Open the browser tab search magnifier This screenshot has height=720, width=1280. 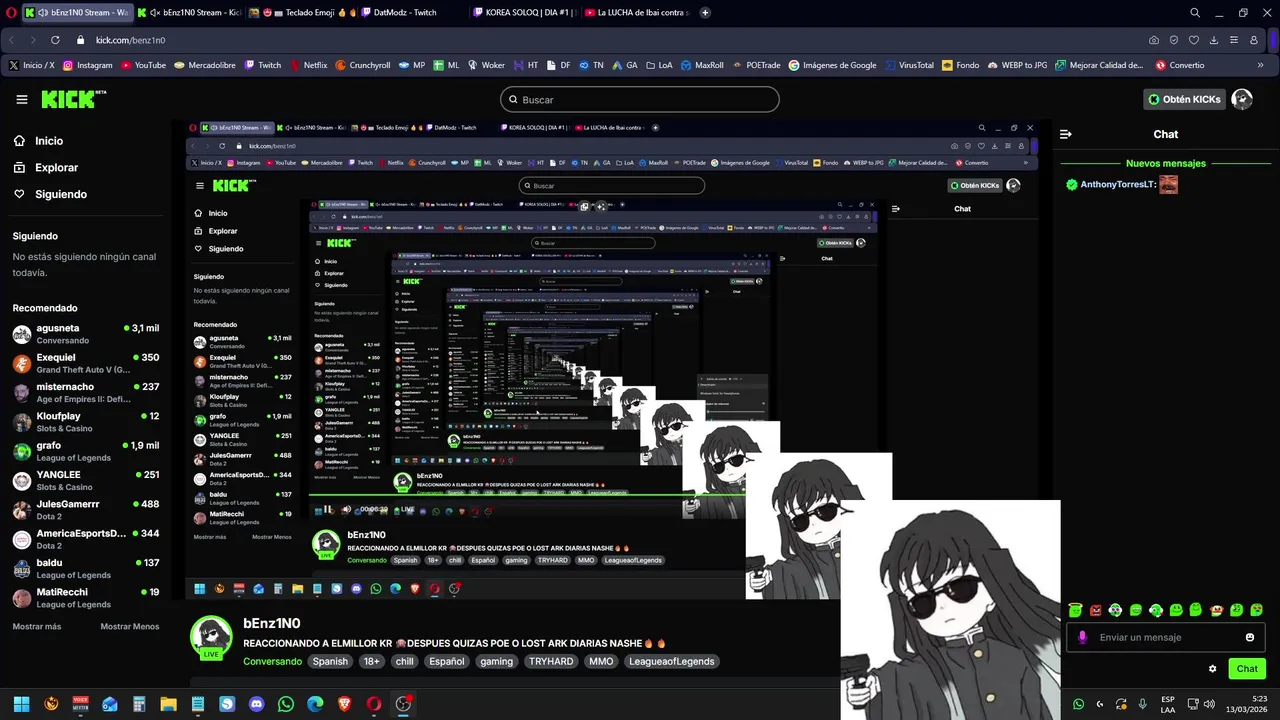[1195, 13]
